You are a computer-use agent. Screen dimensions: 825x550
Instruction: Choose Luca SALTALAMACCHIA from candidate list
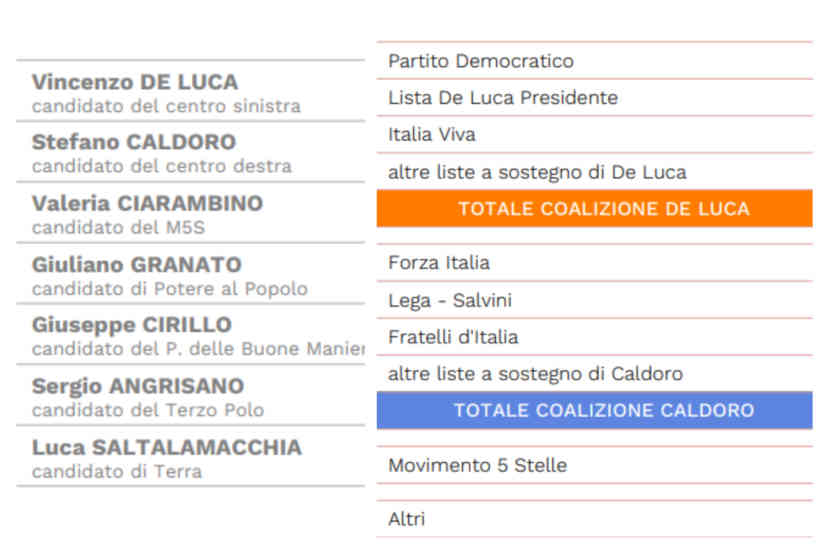point(190,456)
